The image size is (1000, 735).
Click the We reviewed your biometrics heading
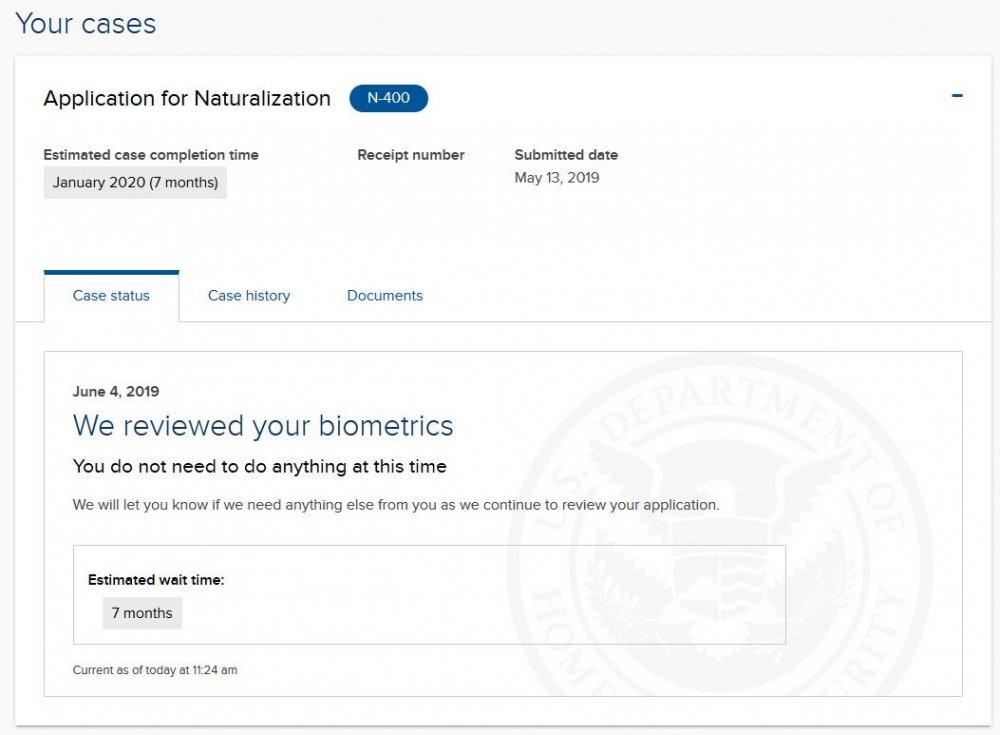pyautogui.click(x=263, y=426)
